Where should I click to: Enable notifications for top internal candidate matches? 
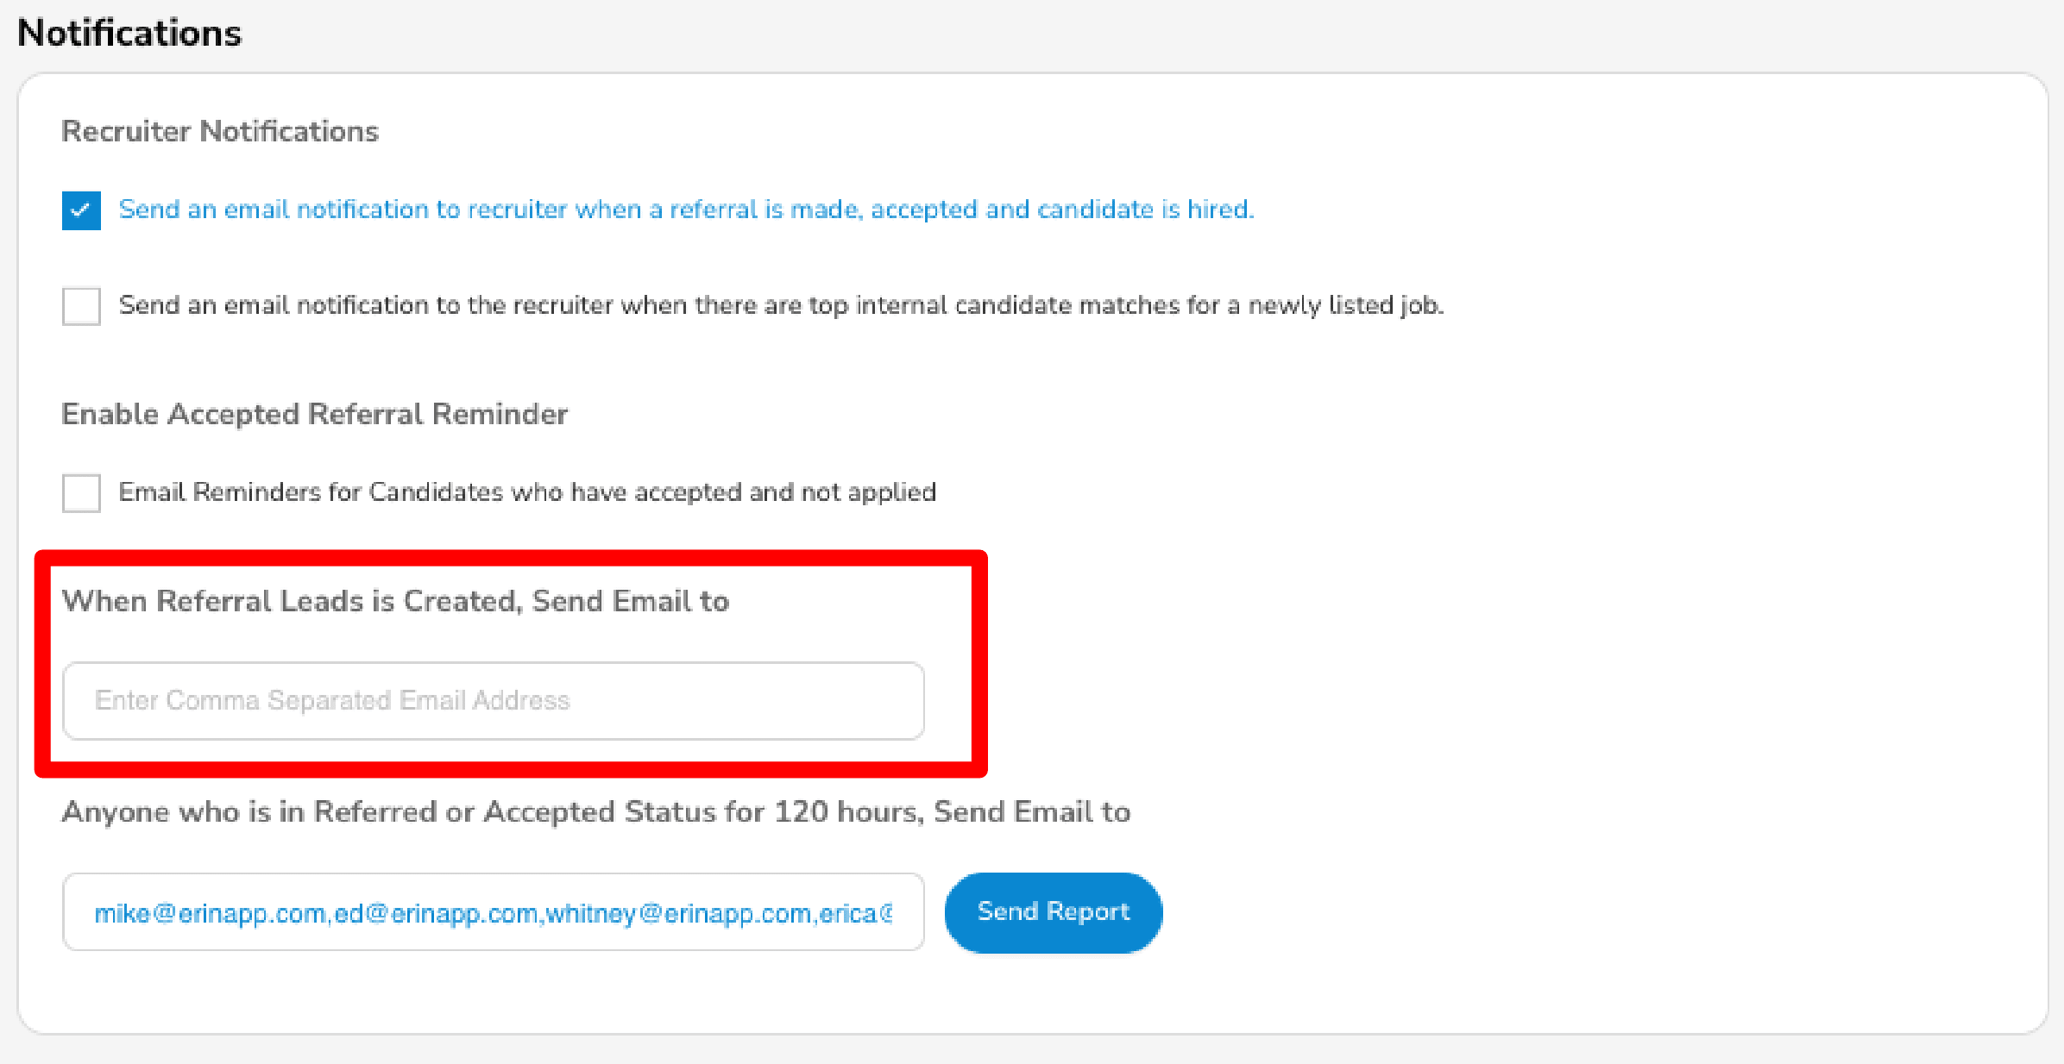tap(81, 306)
